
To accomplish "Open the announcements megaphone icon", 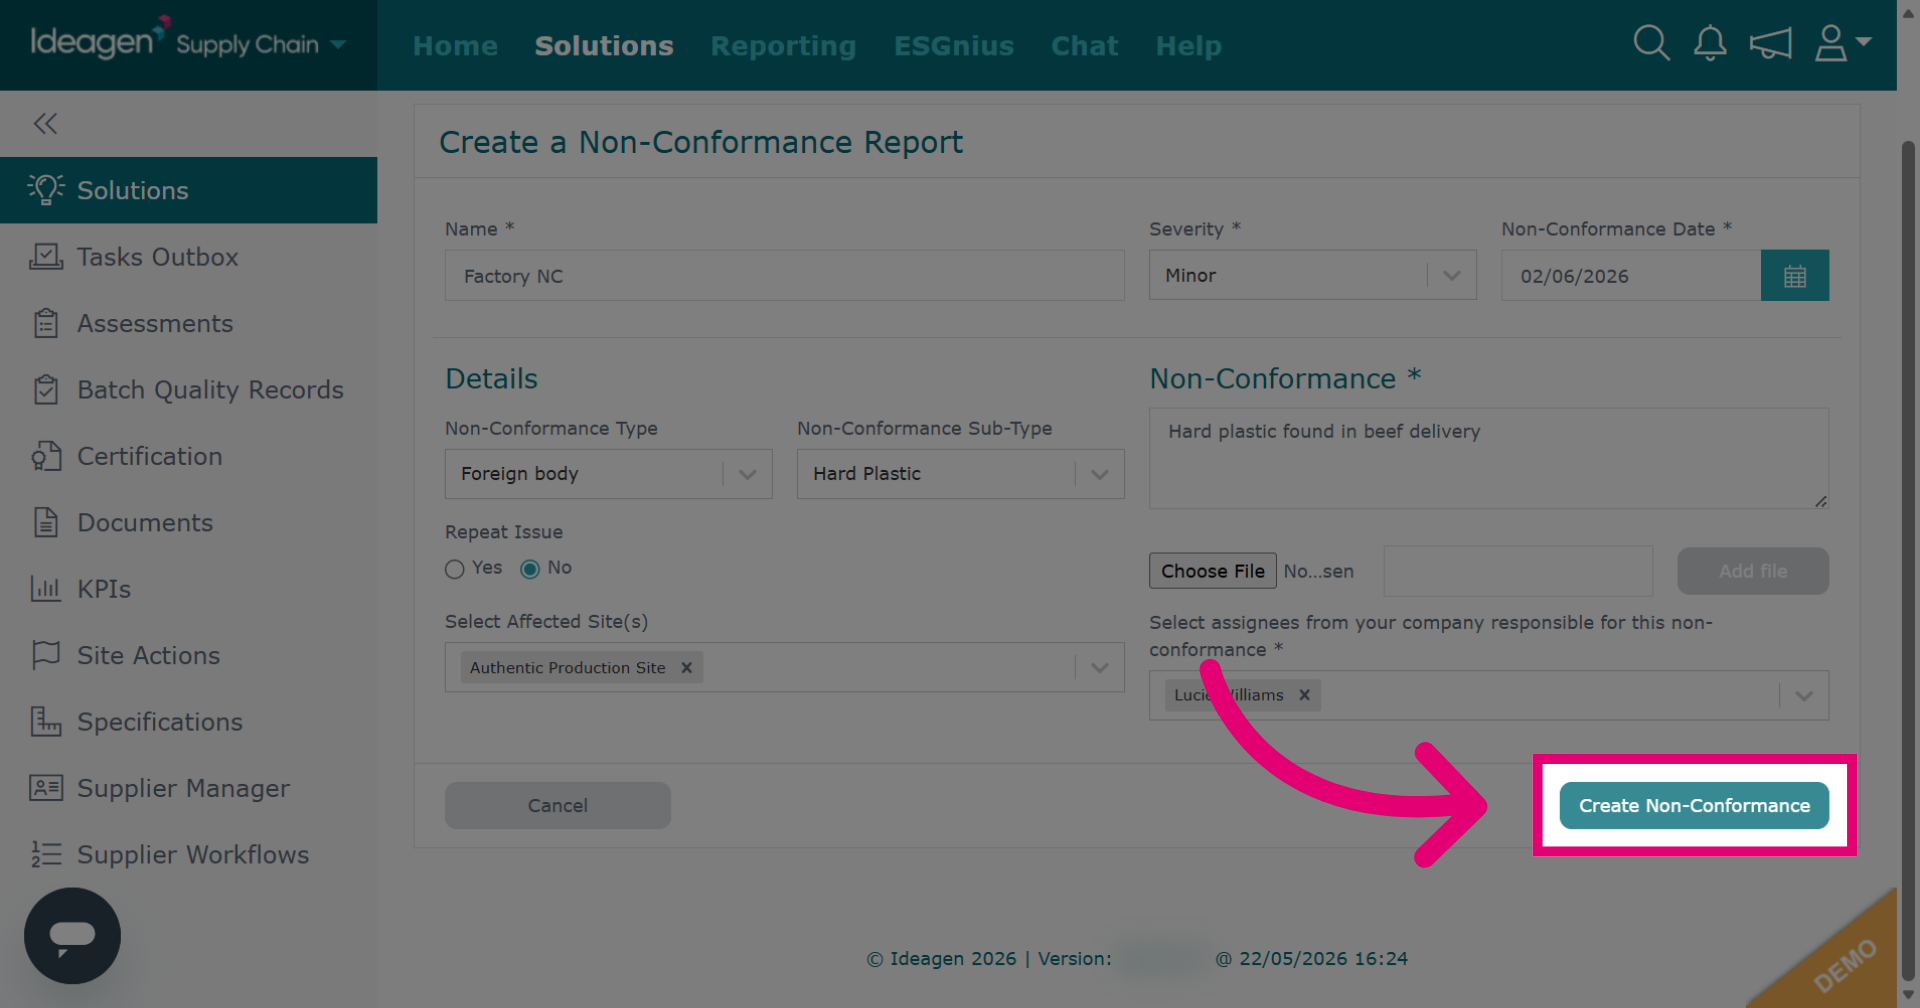I will [x=1770, y=43].
